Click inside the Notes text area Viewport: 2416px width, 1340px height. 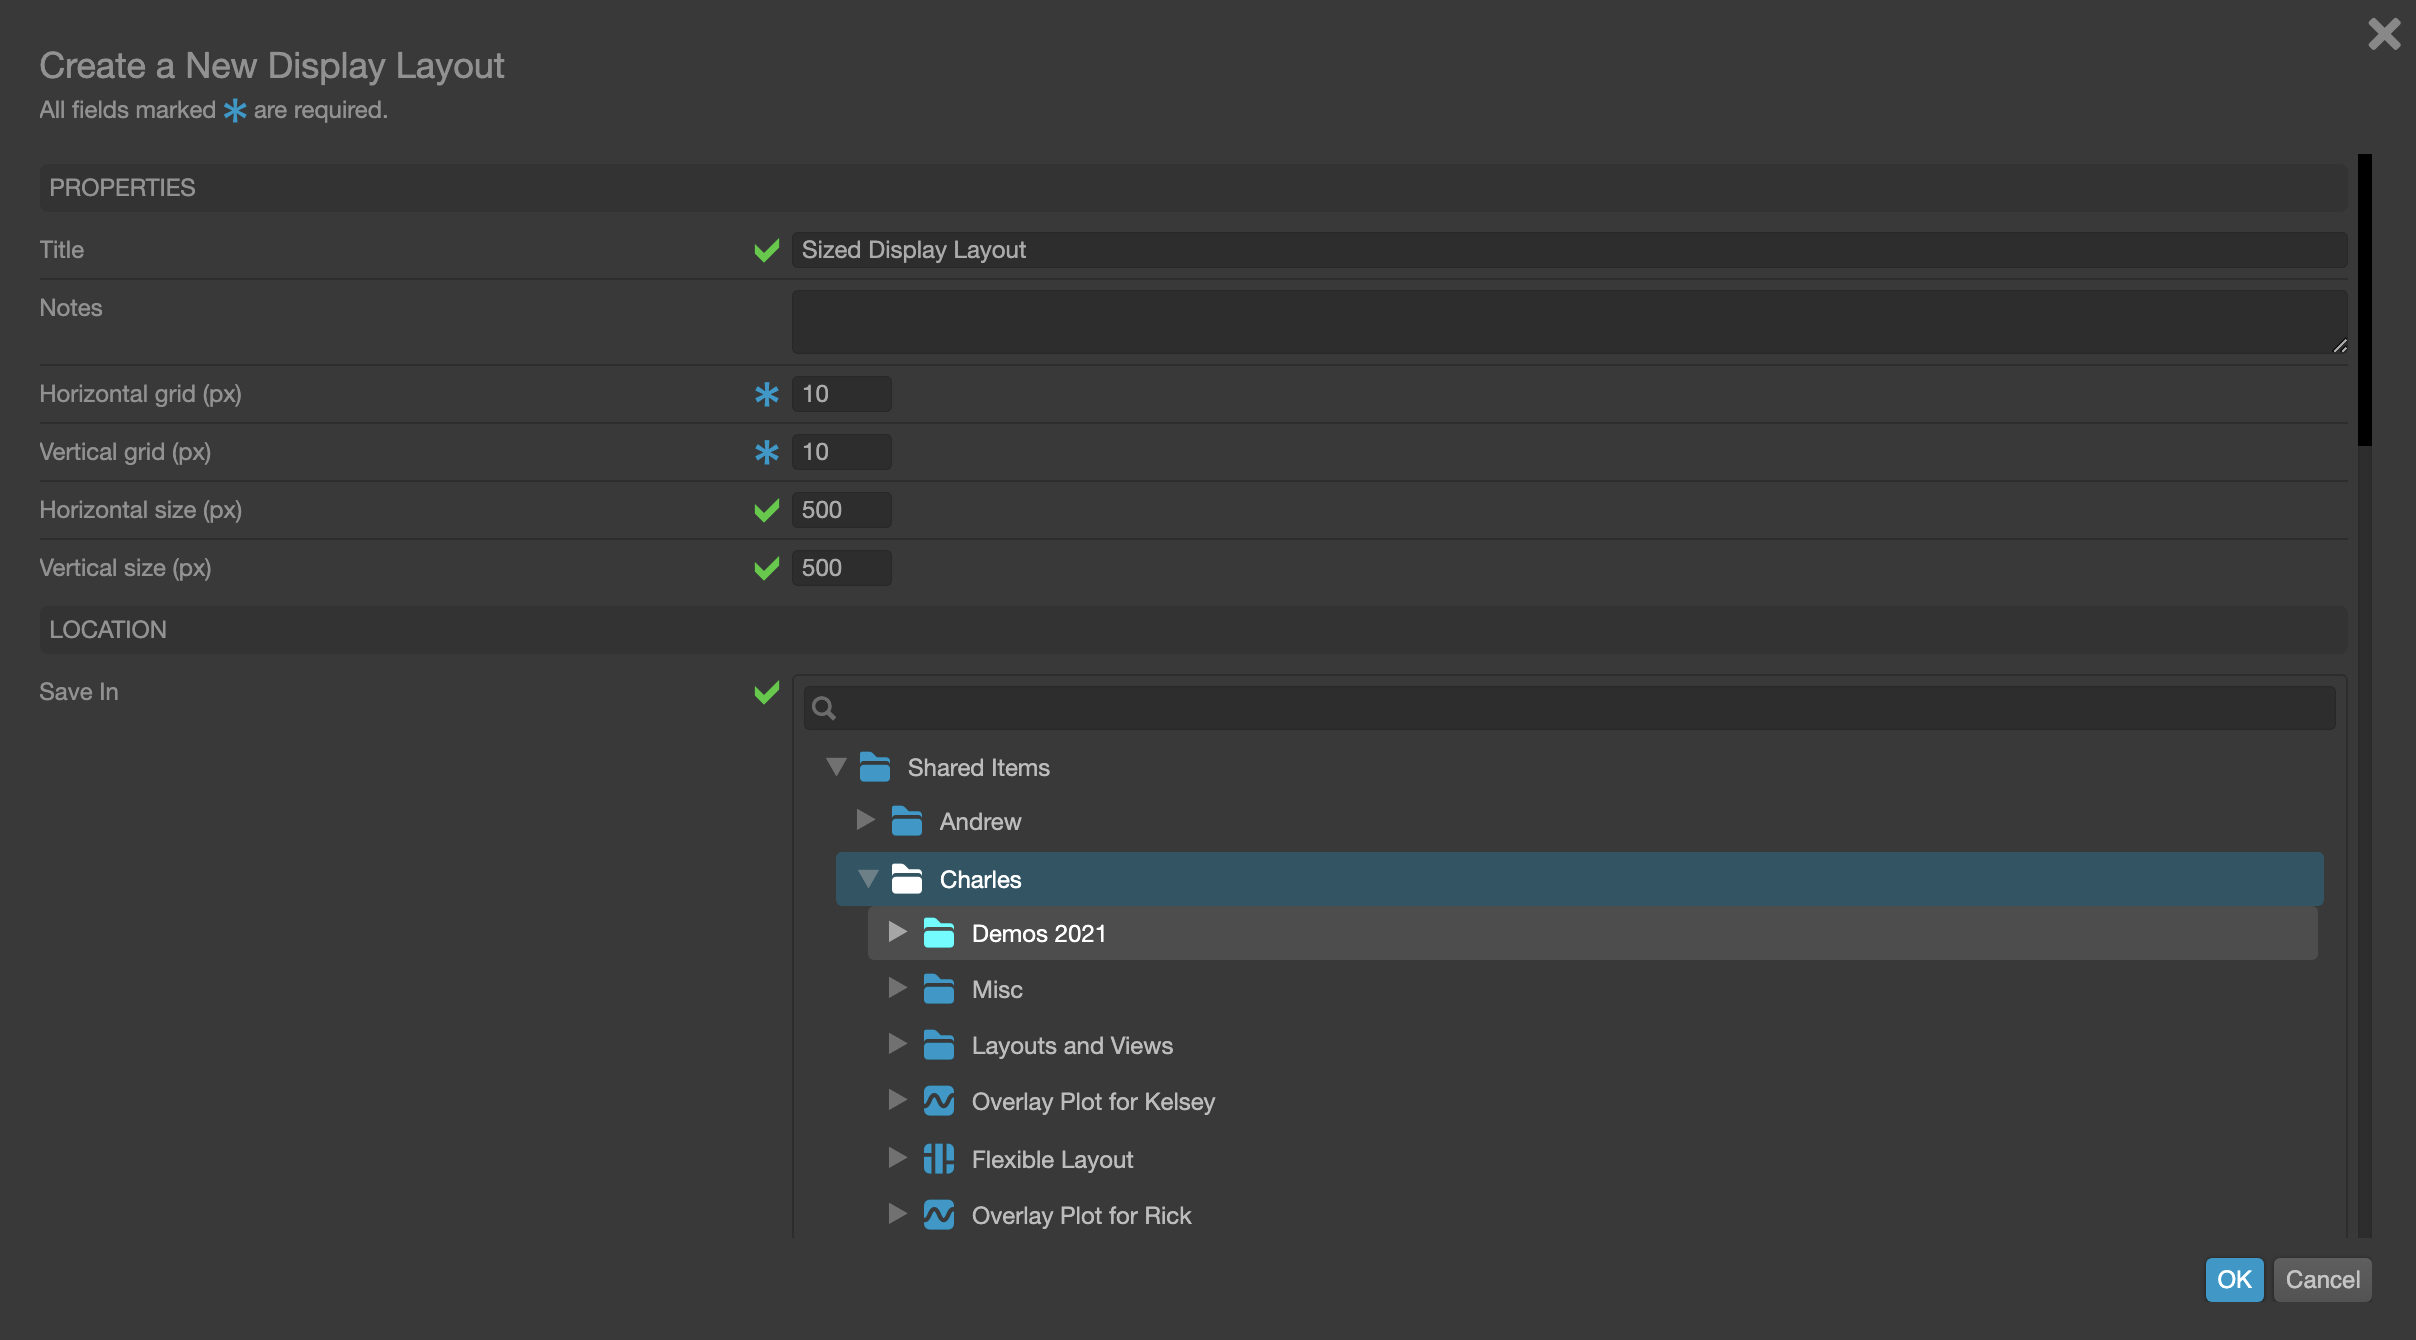pos(1566,321)
